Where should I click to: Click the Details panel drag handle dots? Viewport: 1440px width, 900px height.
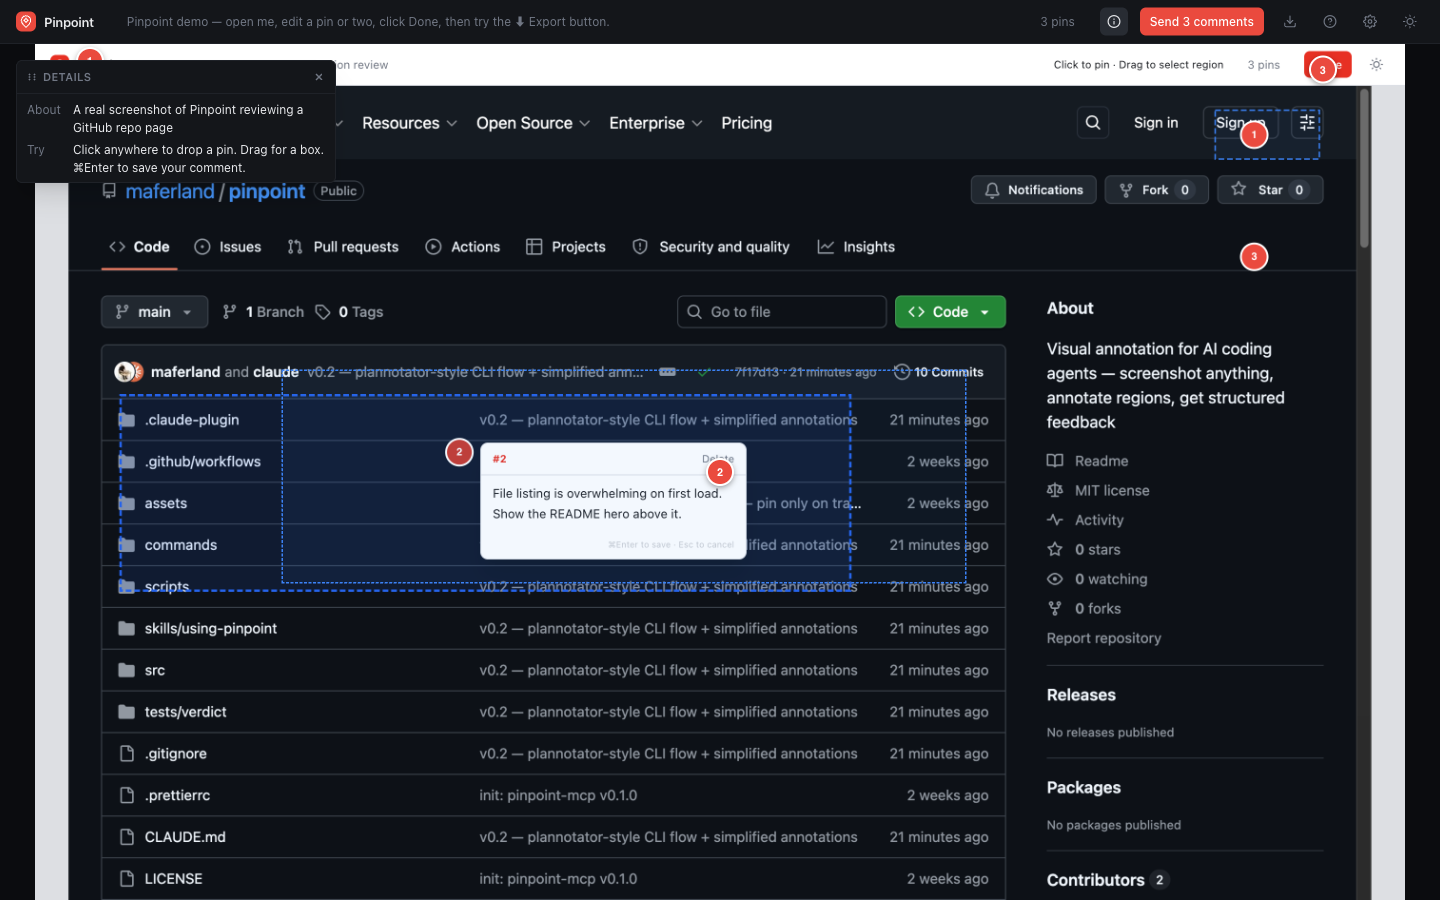[32, 77]
